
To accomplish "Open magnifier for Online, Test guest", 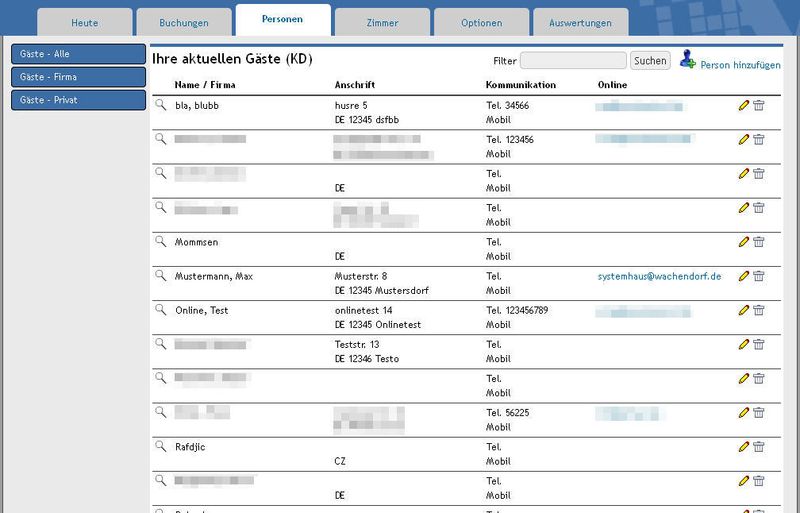I will (161, 310).
